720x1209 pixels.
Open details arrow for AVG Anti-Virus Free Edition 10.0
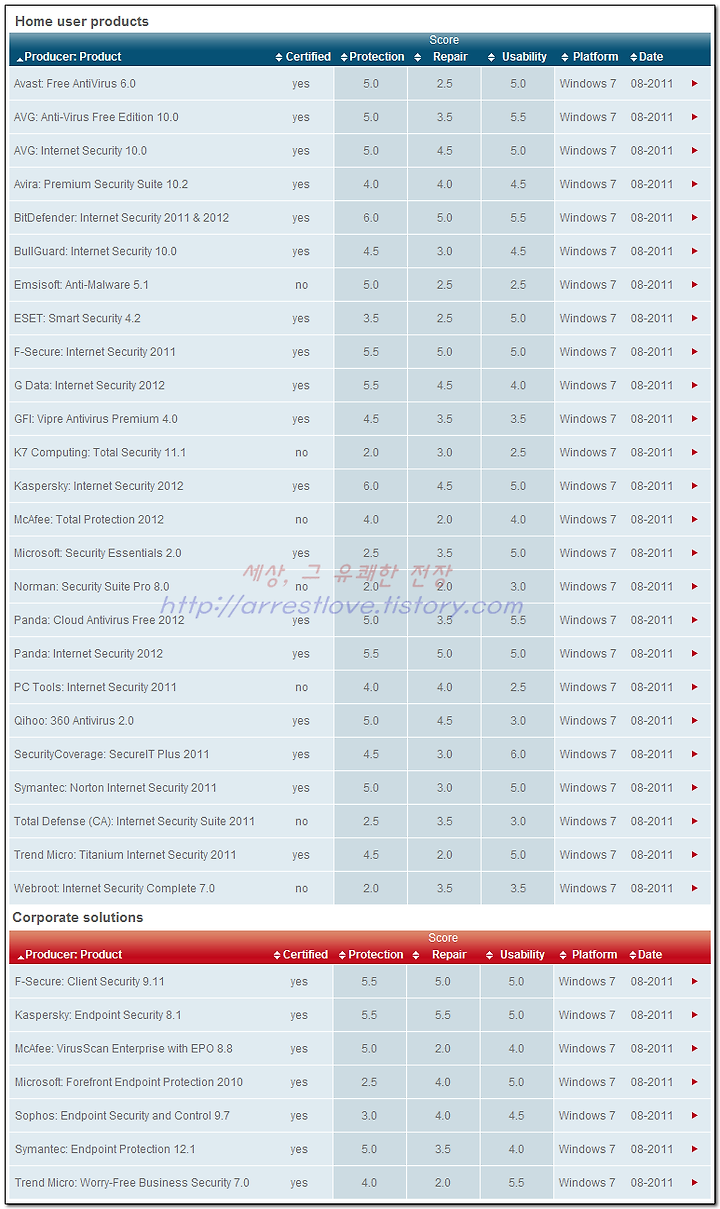695,117
